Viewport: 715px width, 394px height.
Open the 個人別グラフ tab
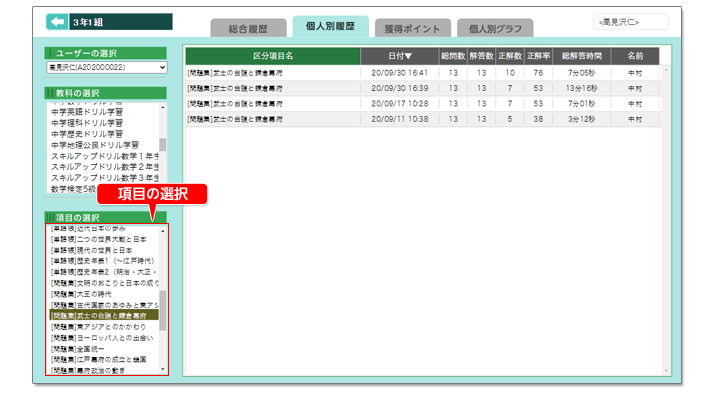click(x=495, y=28)
